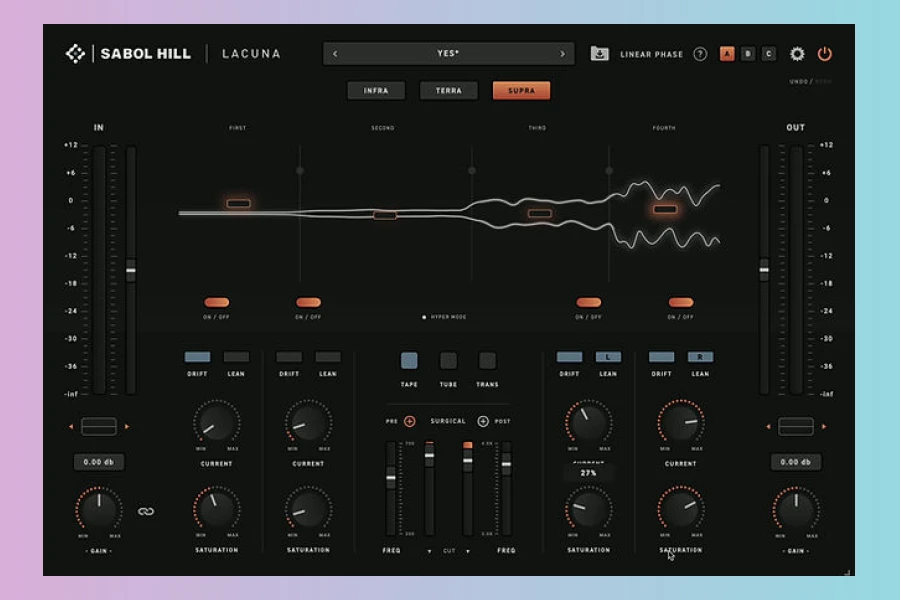Go to the next preset arrow

pyautogui.click(x=562, y=54)
